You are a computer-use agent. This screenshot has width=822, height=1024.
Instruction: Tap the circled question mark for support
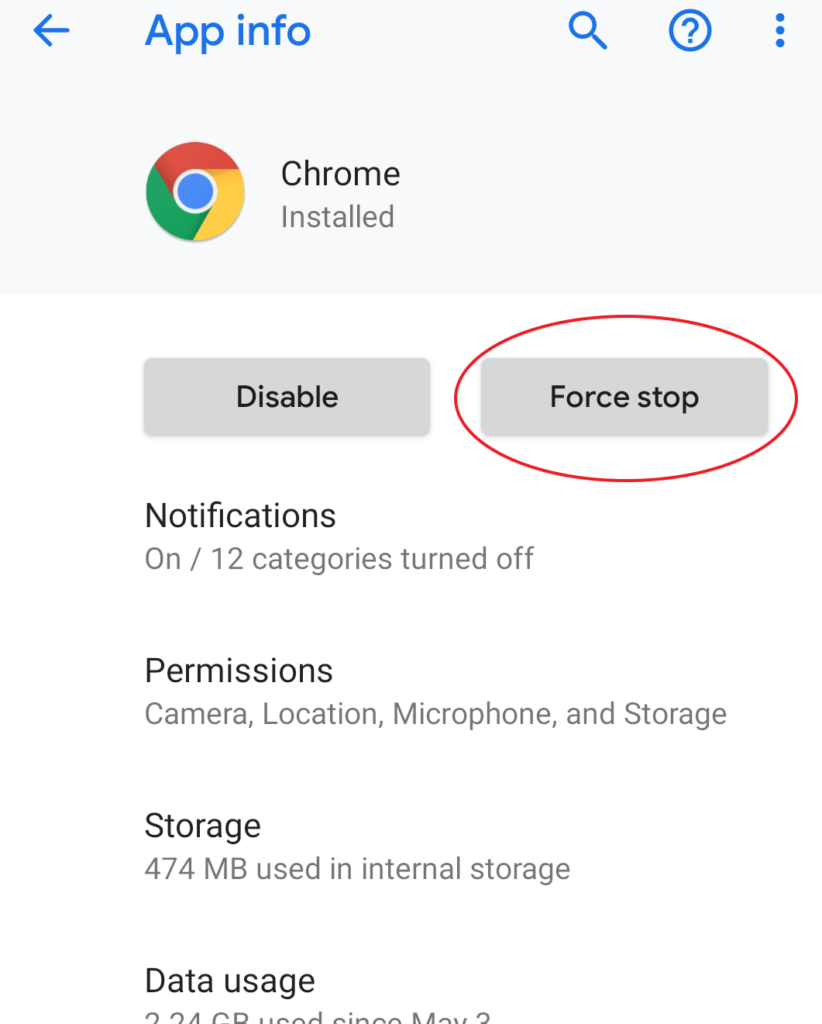(689, 31)
